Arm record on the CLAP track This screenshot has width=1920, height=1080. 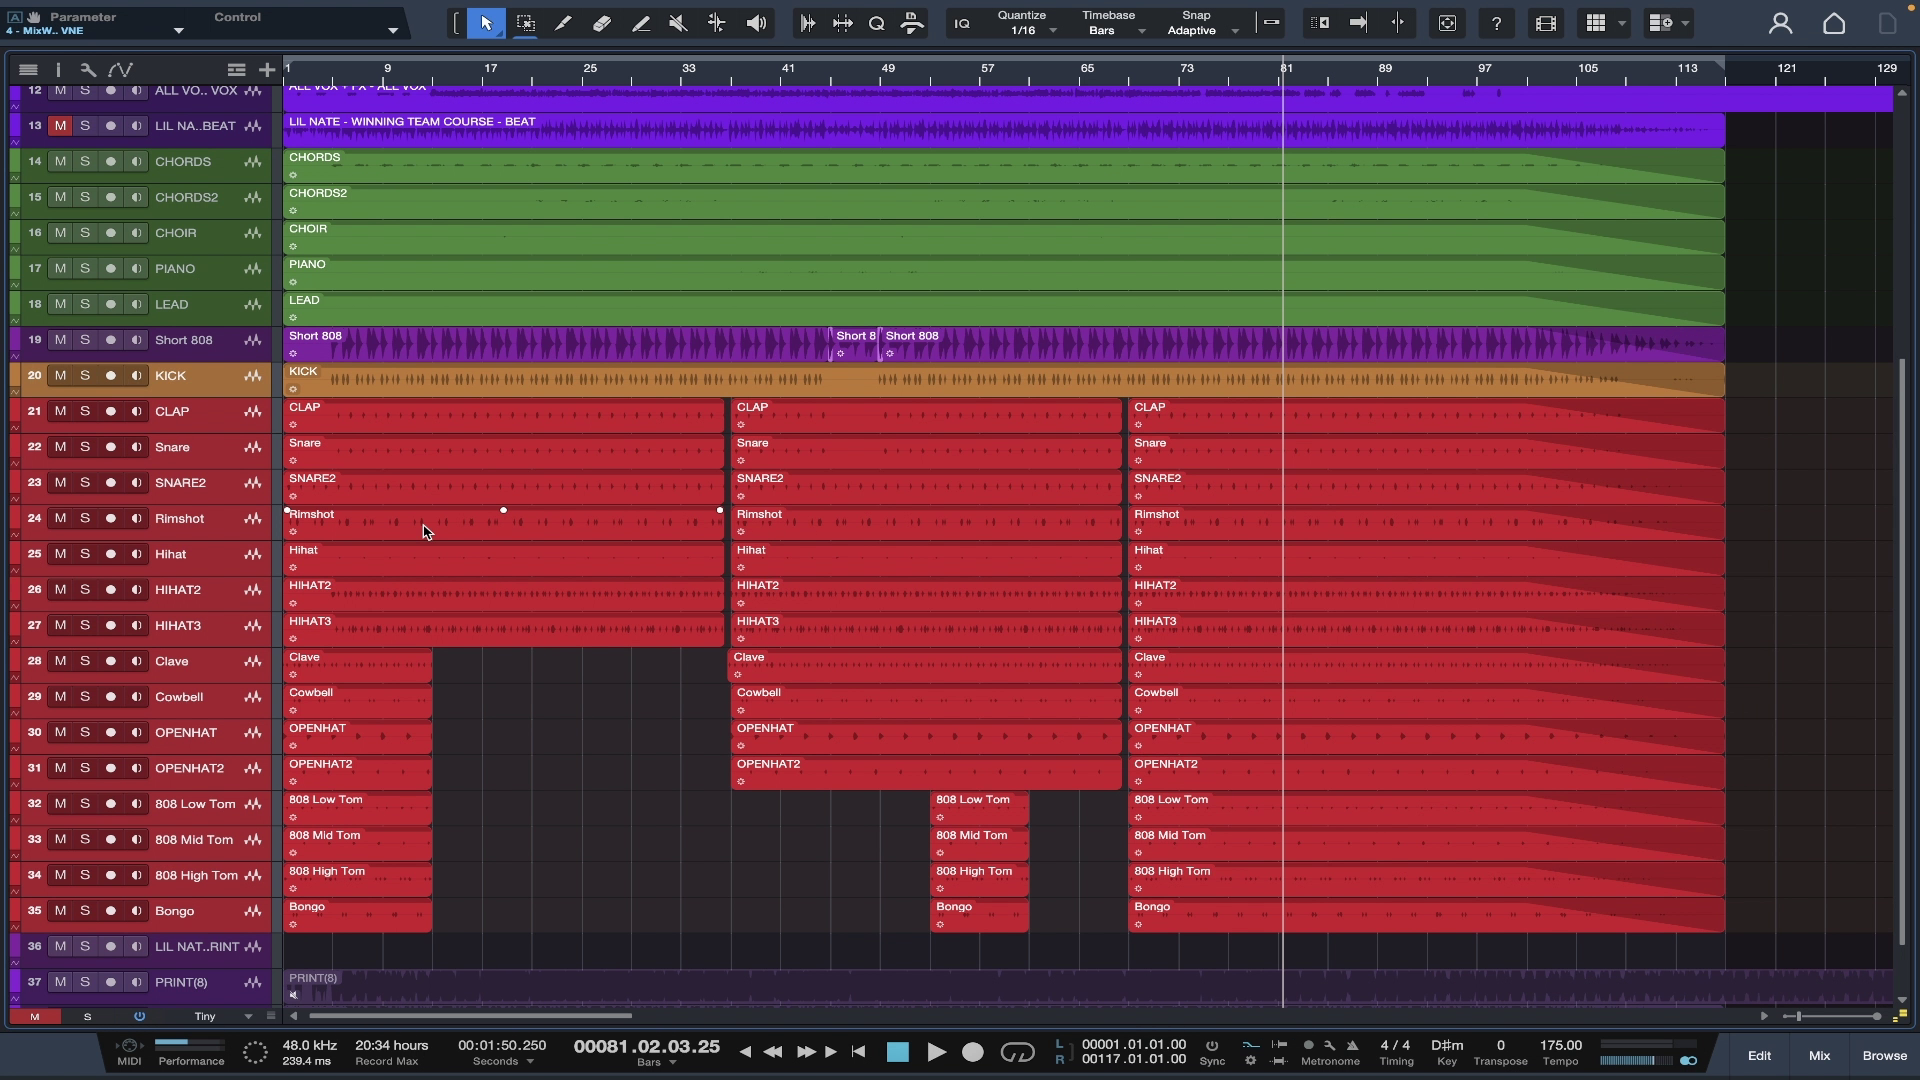(x=110, y=412)
